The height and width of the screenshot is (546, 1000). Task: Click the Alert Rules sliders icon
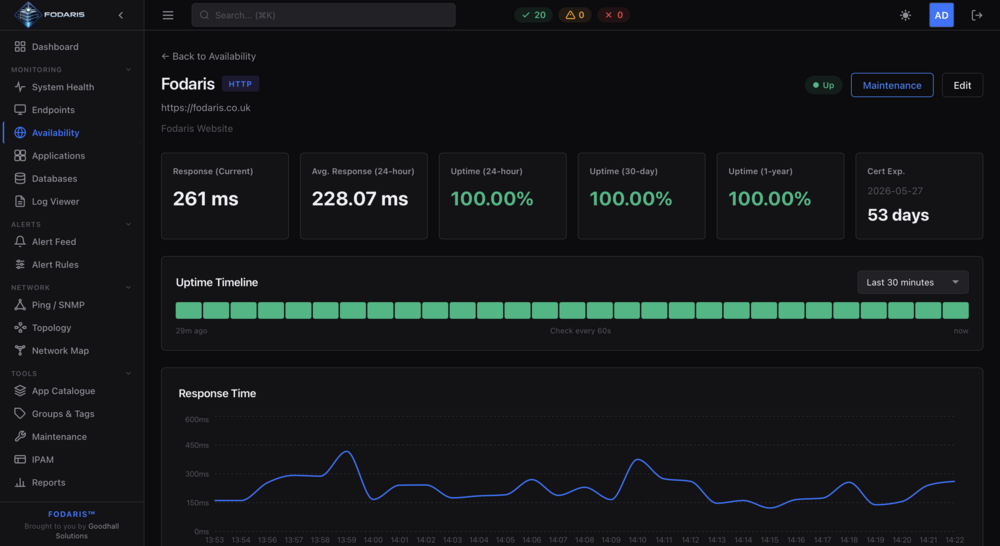click(20, 265)
